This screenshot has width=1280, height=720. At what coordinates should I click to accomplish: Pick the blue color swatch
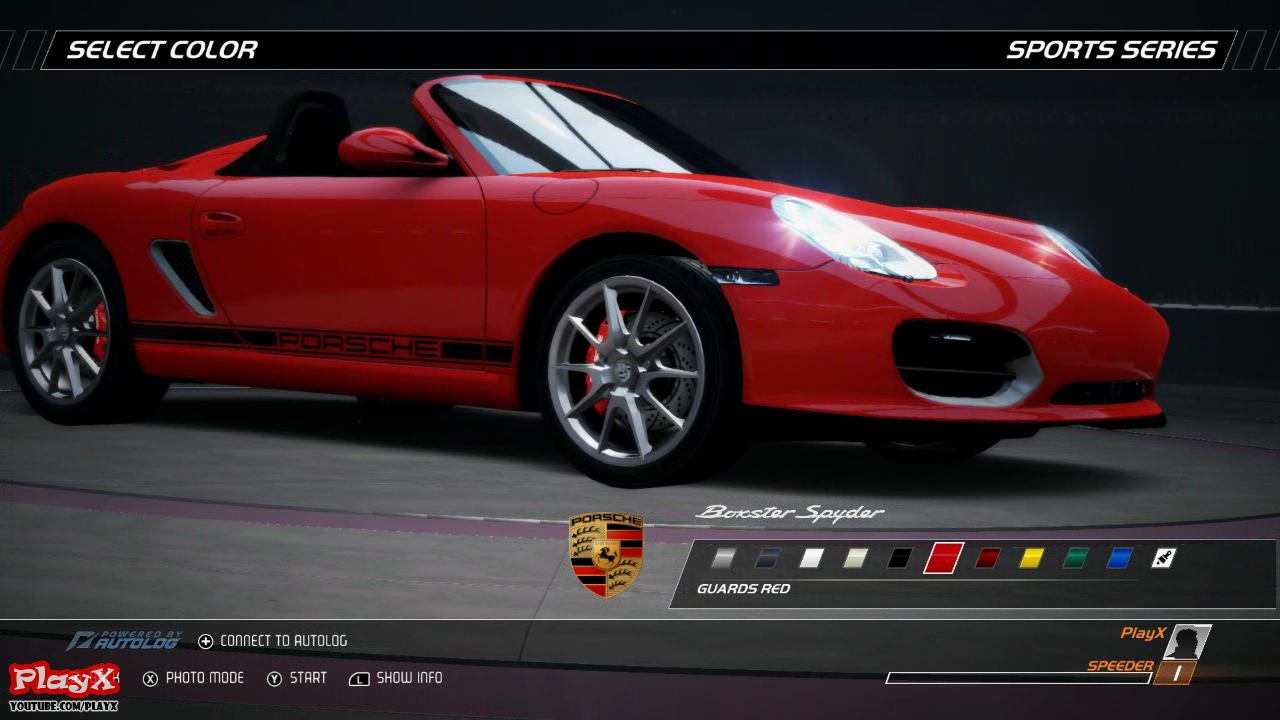pyautogui.click(x=1119, y=558)
